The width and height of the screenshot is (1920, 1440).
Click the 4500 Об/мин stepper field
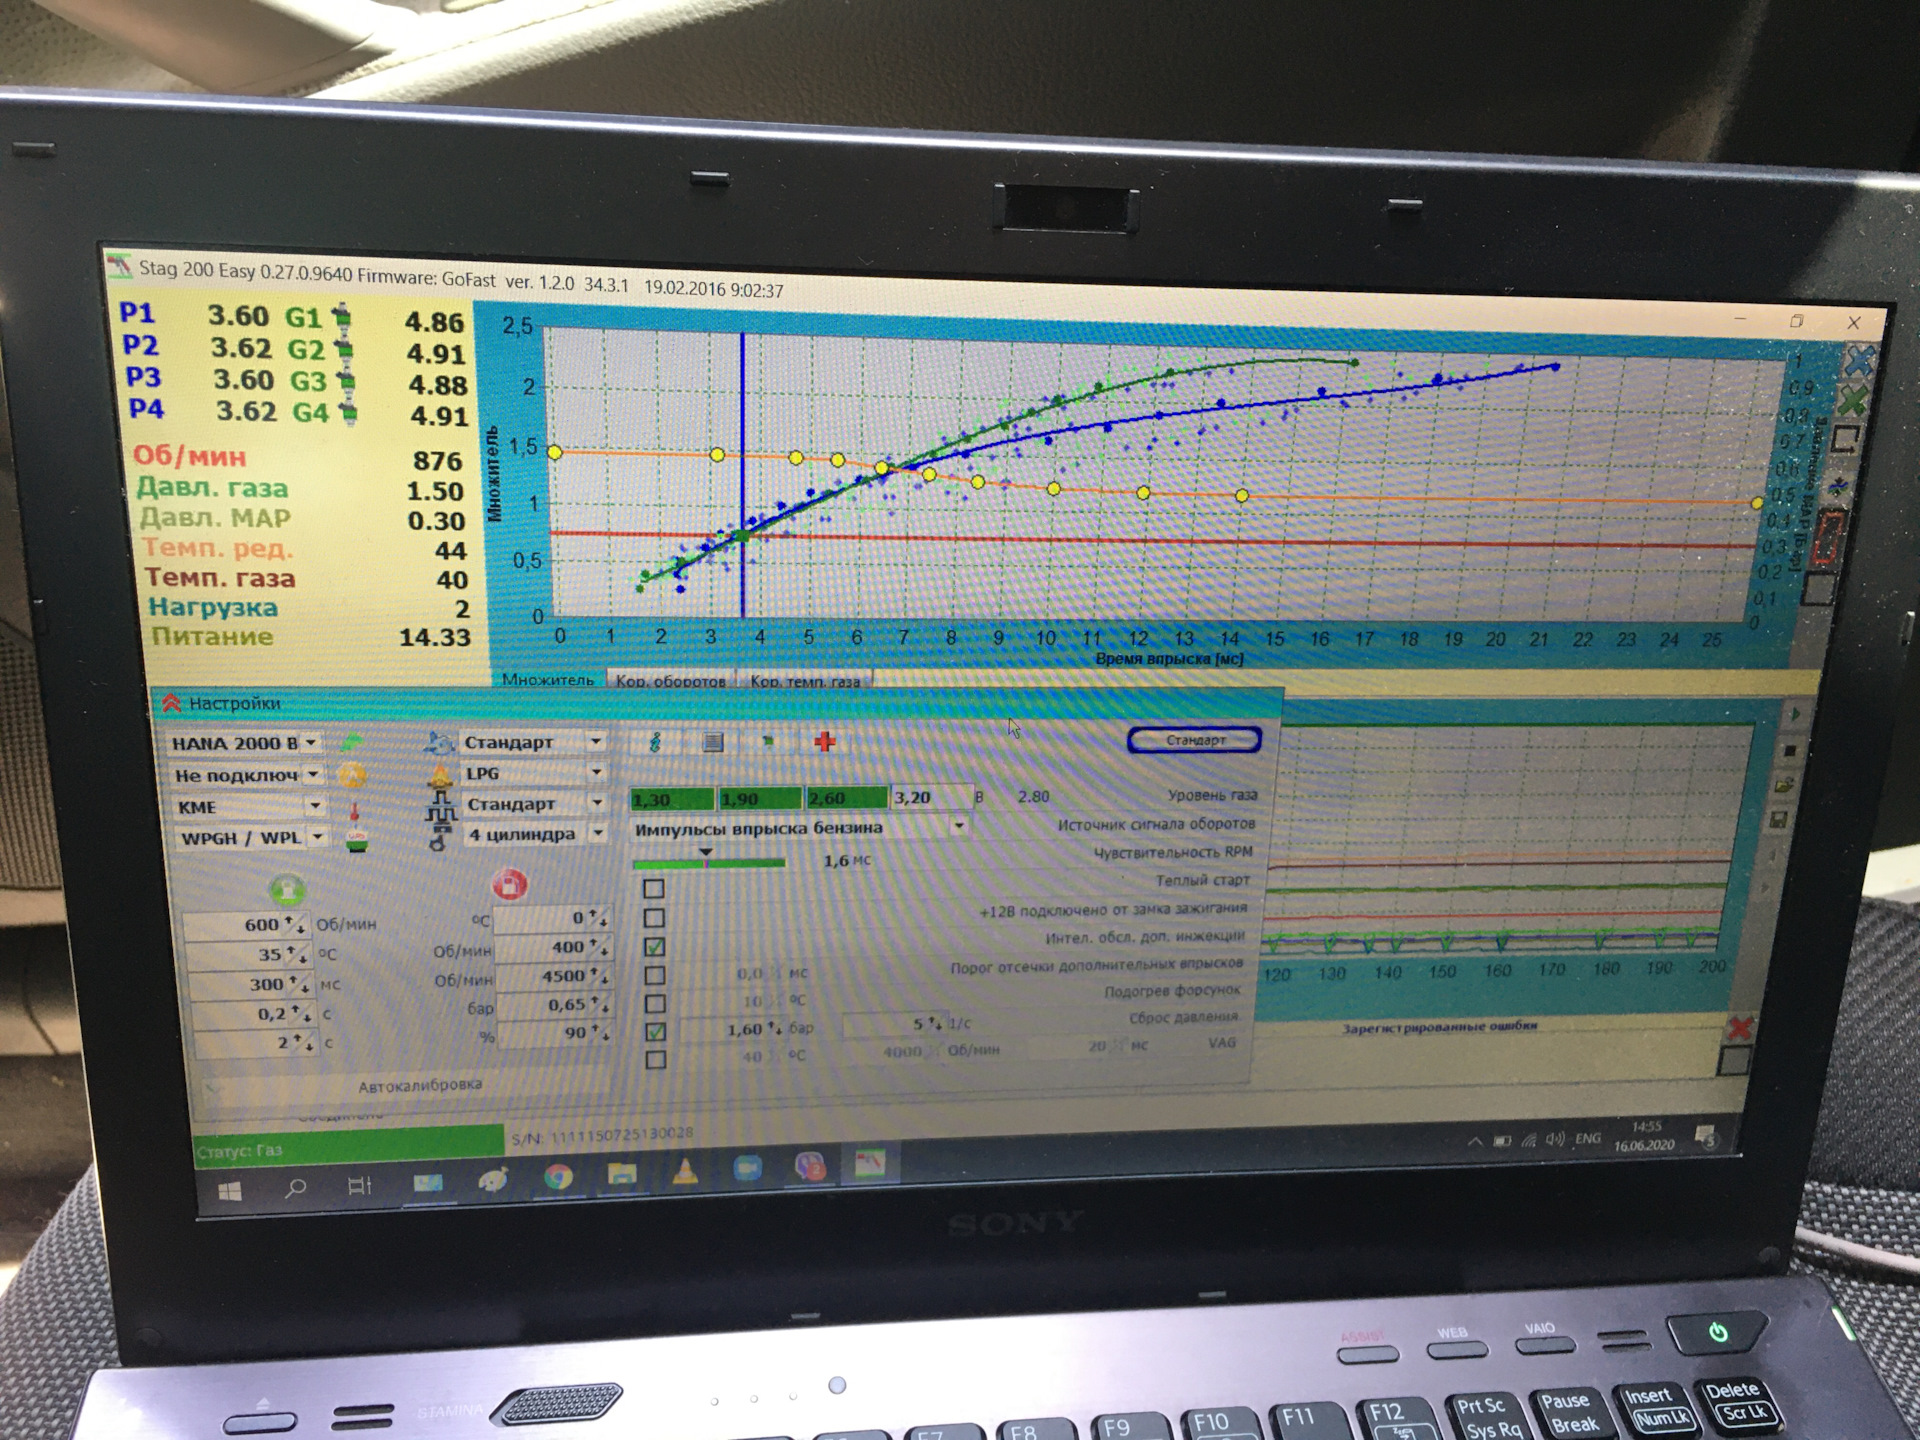pyautogui.click(x=553, y=975)
